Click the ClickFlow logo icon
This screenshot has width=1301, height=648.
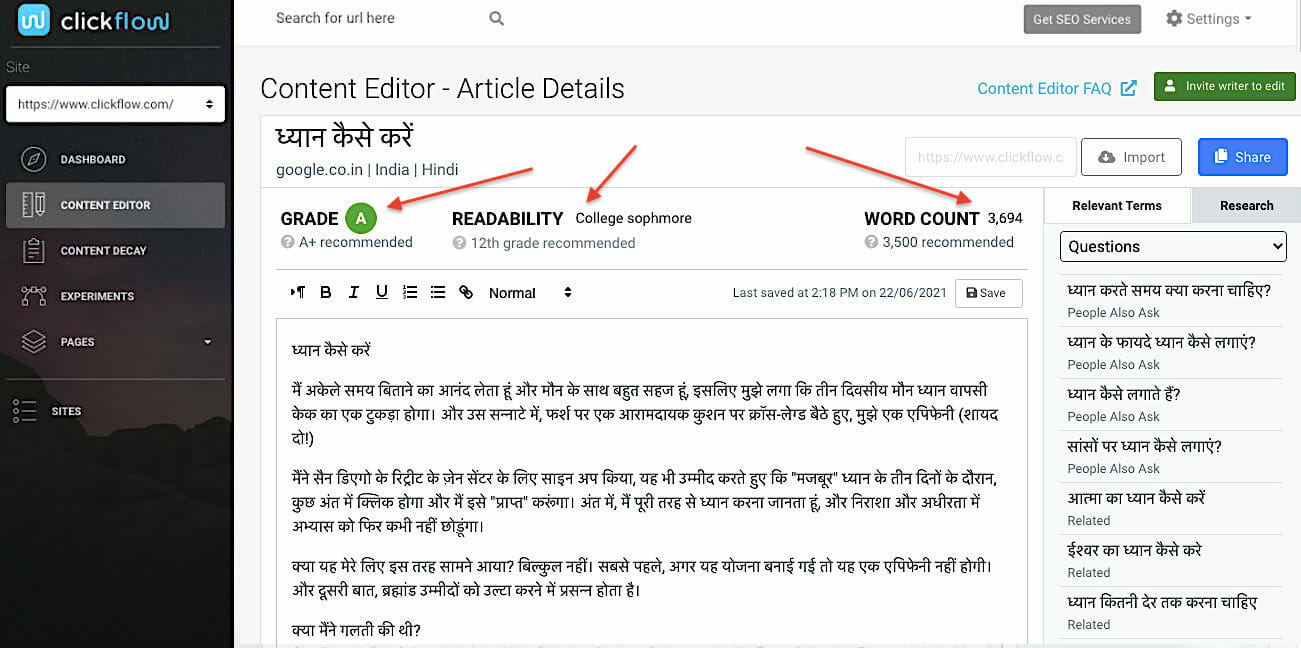[x=34, y=20]
